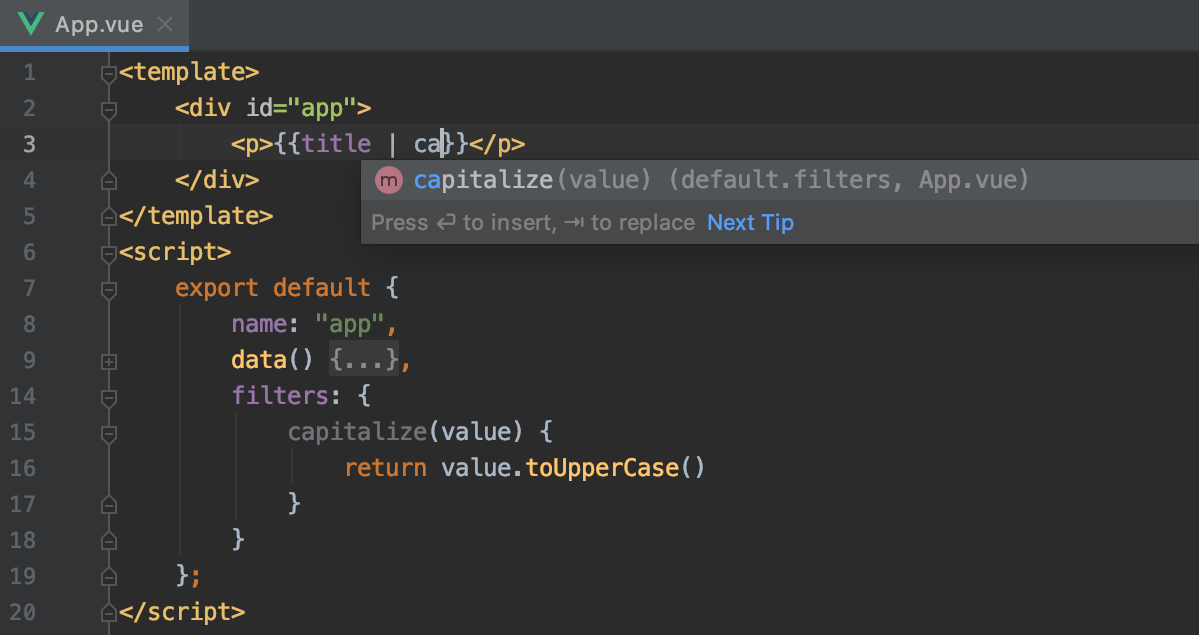This screenshot has width=1199, height=635.
Task: Open the Next Tip link
Action: pos(750,223)
